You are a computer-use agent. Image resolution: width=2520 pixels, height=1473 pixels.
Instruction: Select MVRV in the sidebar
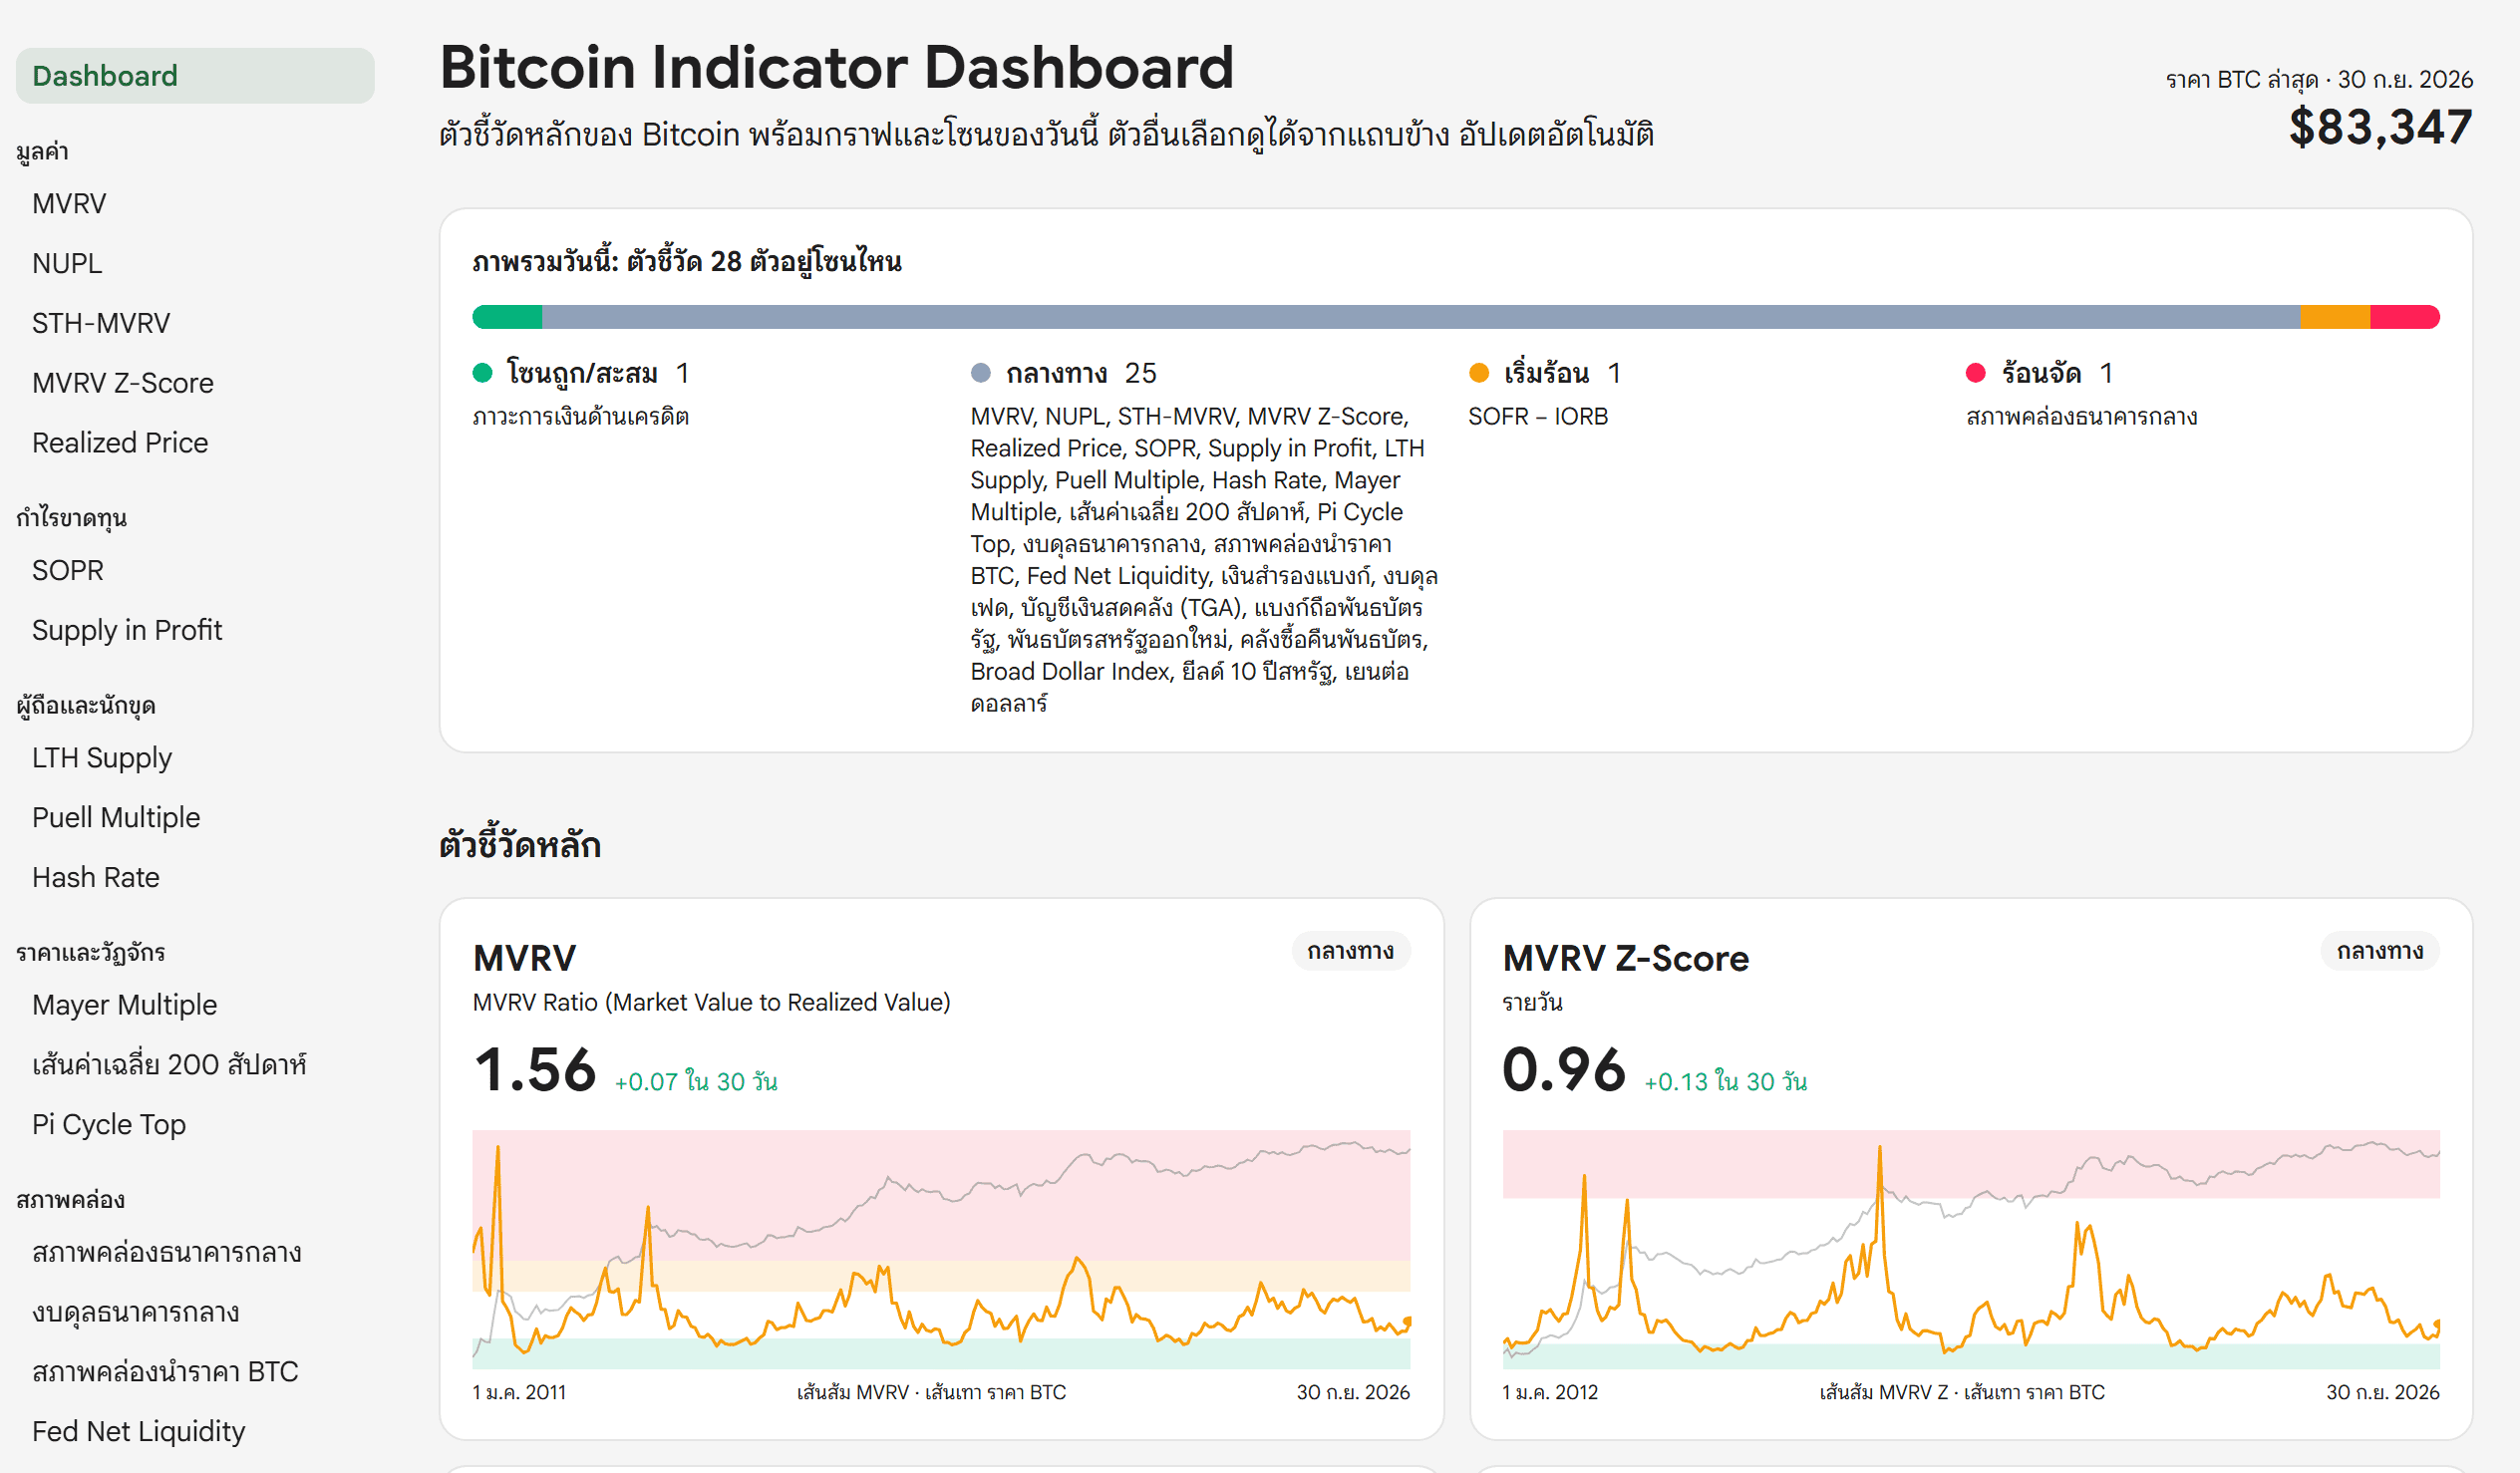tap(69, 204)
